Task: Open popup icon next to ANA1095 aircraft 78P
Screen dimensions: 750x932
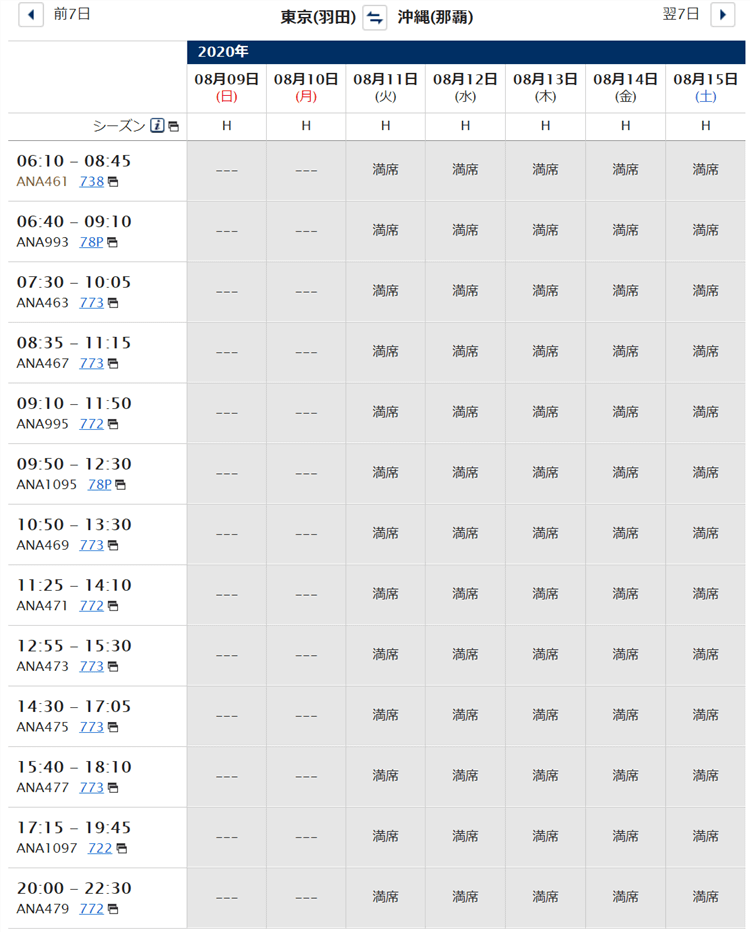Action: 121,485
